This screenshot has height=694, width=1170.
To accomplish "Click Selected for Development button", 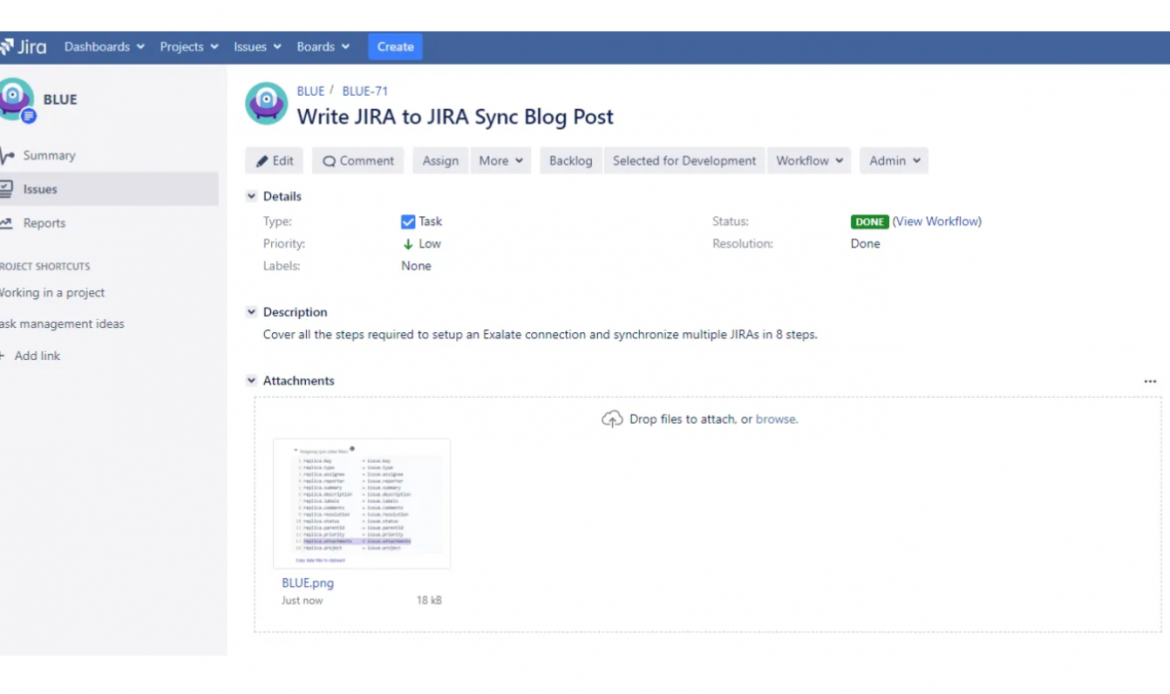I will coord(684,160).
